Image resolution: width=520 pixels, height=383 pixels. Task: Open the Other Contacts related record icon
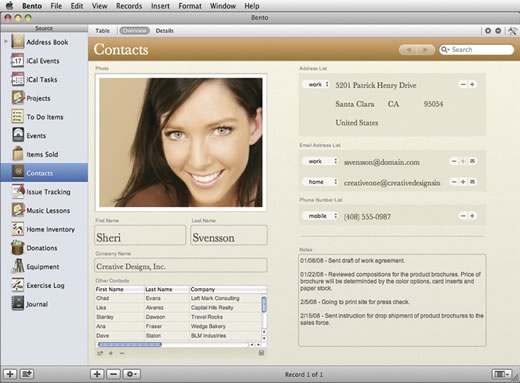pyautogui.click(x=100, y=353)
